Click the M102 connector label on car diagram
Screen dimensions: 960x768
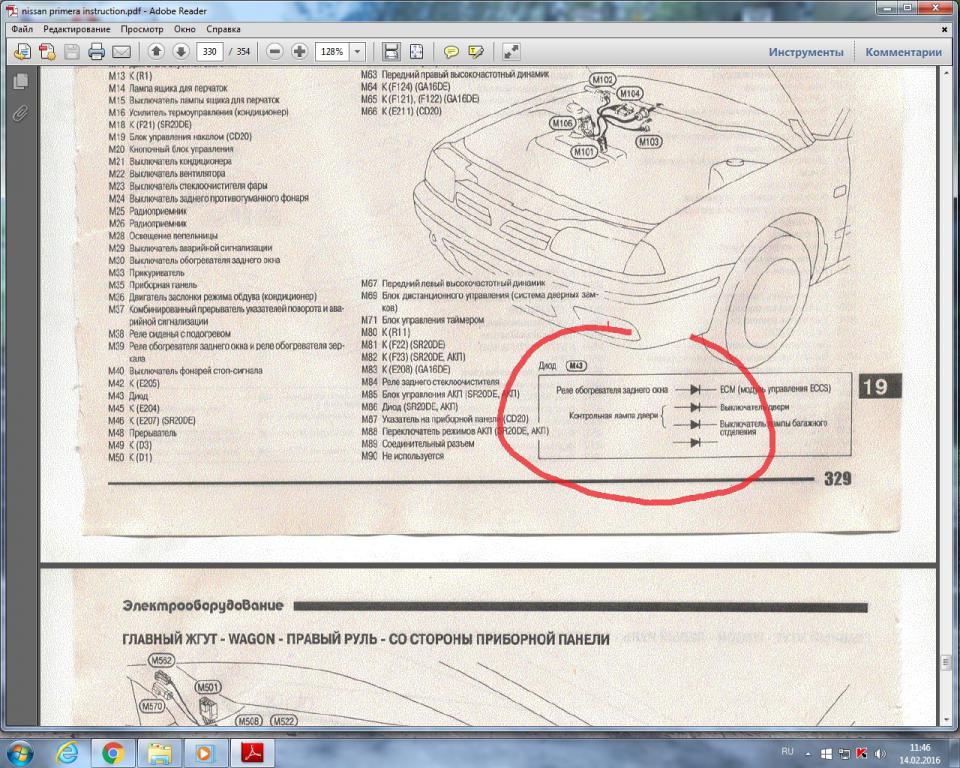pyautogui.click(x=603, y=80)
